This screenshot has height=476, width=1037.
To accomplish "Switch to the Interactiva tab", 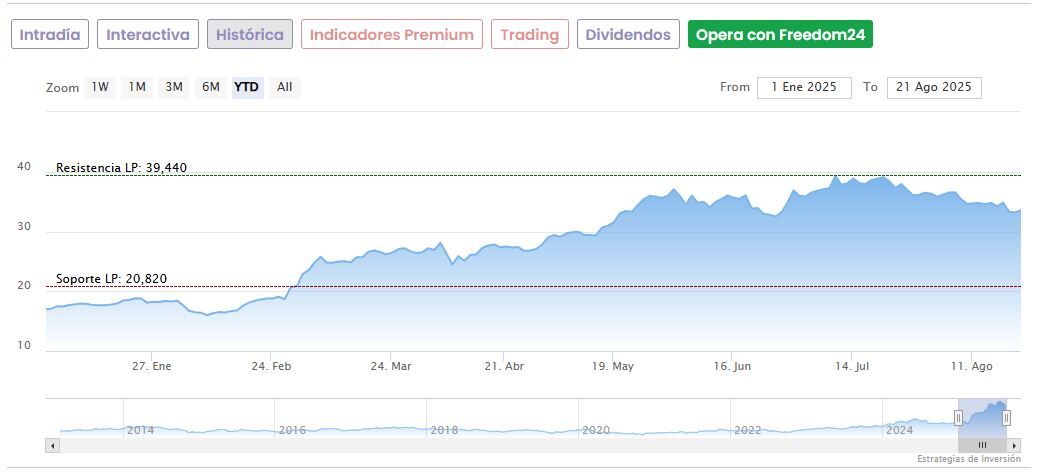I will click(148, 35).
